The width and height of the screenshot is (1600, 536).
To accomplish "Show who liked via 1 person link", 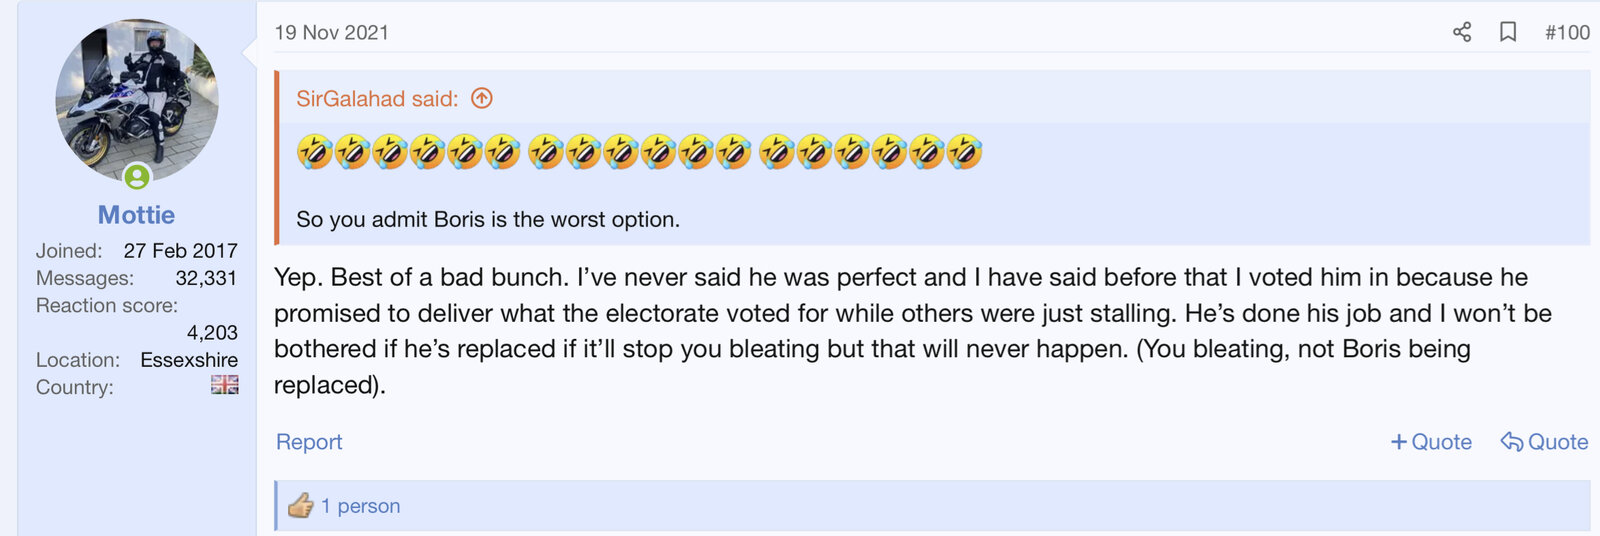I will (x=360, y=506).
